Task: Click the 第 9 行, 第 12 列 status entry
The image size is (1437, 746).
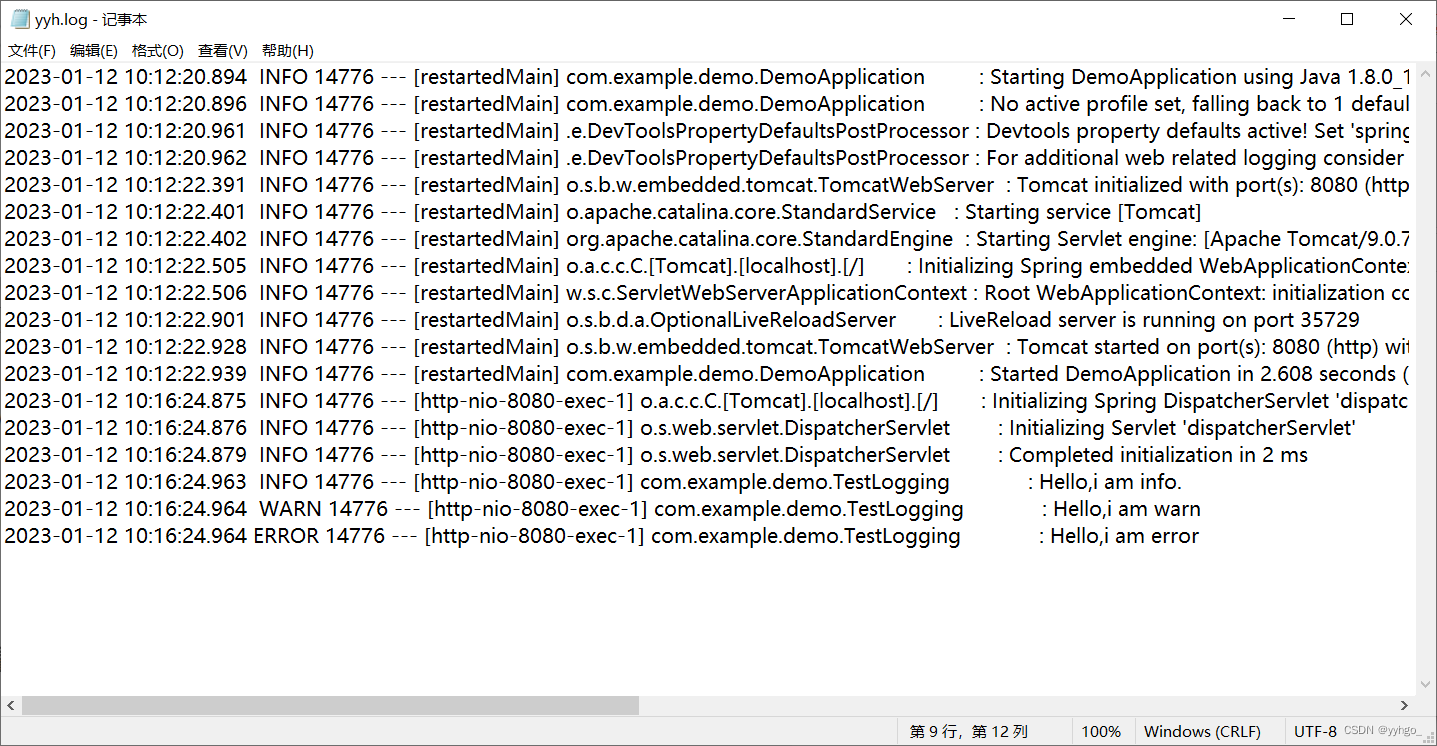Action: coord(968,731)
